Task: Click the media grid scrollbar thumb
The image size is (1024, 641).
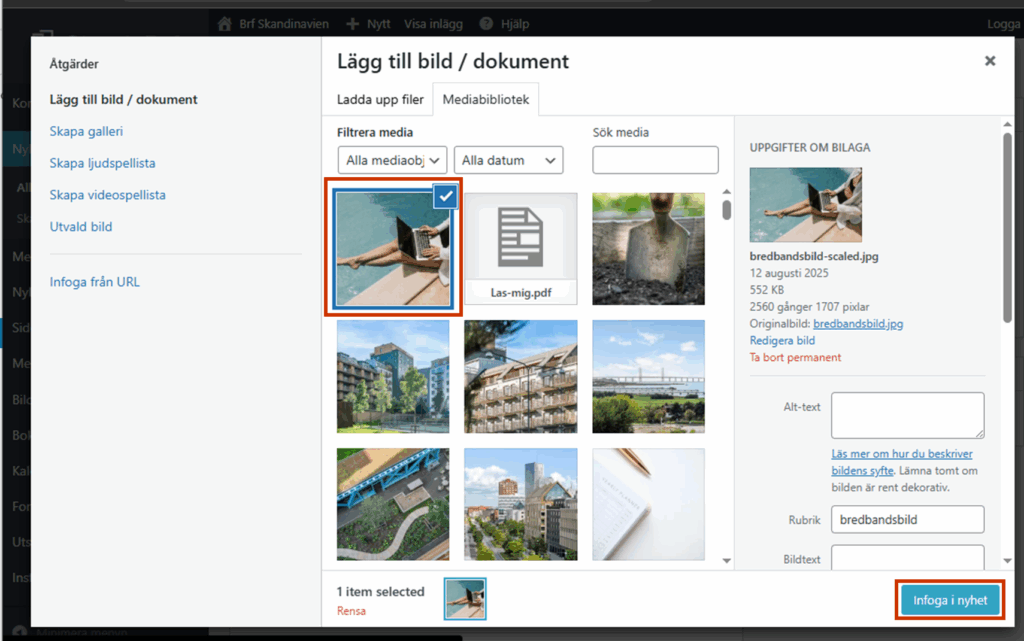Action: 727,210
